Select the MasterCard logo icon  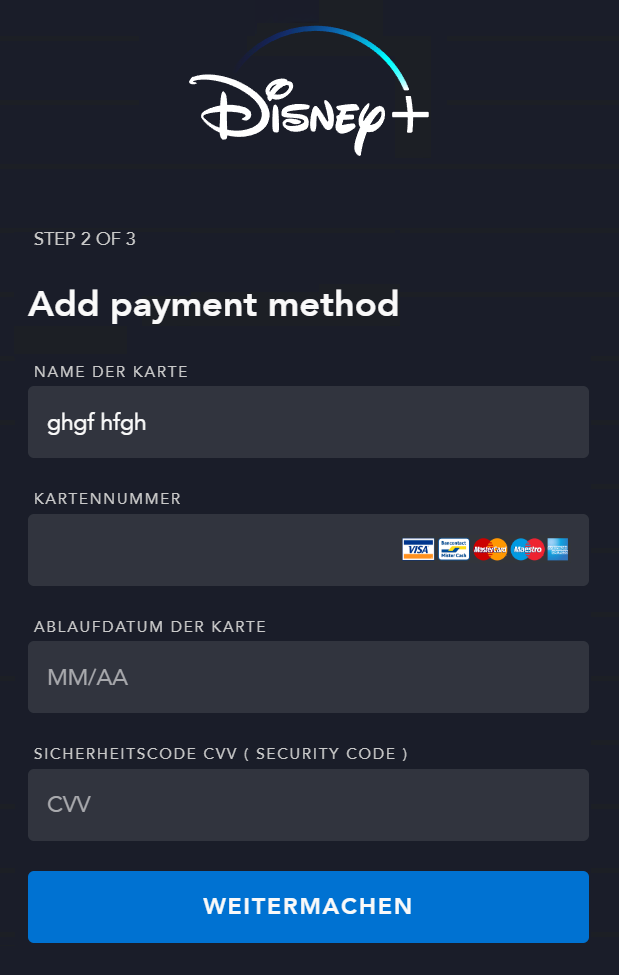[490, 549]
